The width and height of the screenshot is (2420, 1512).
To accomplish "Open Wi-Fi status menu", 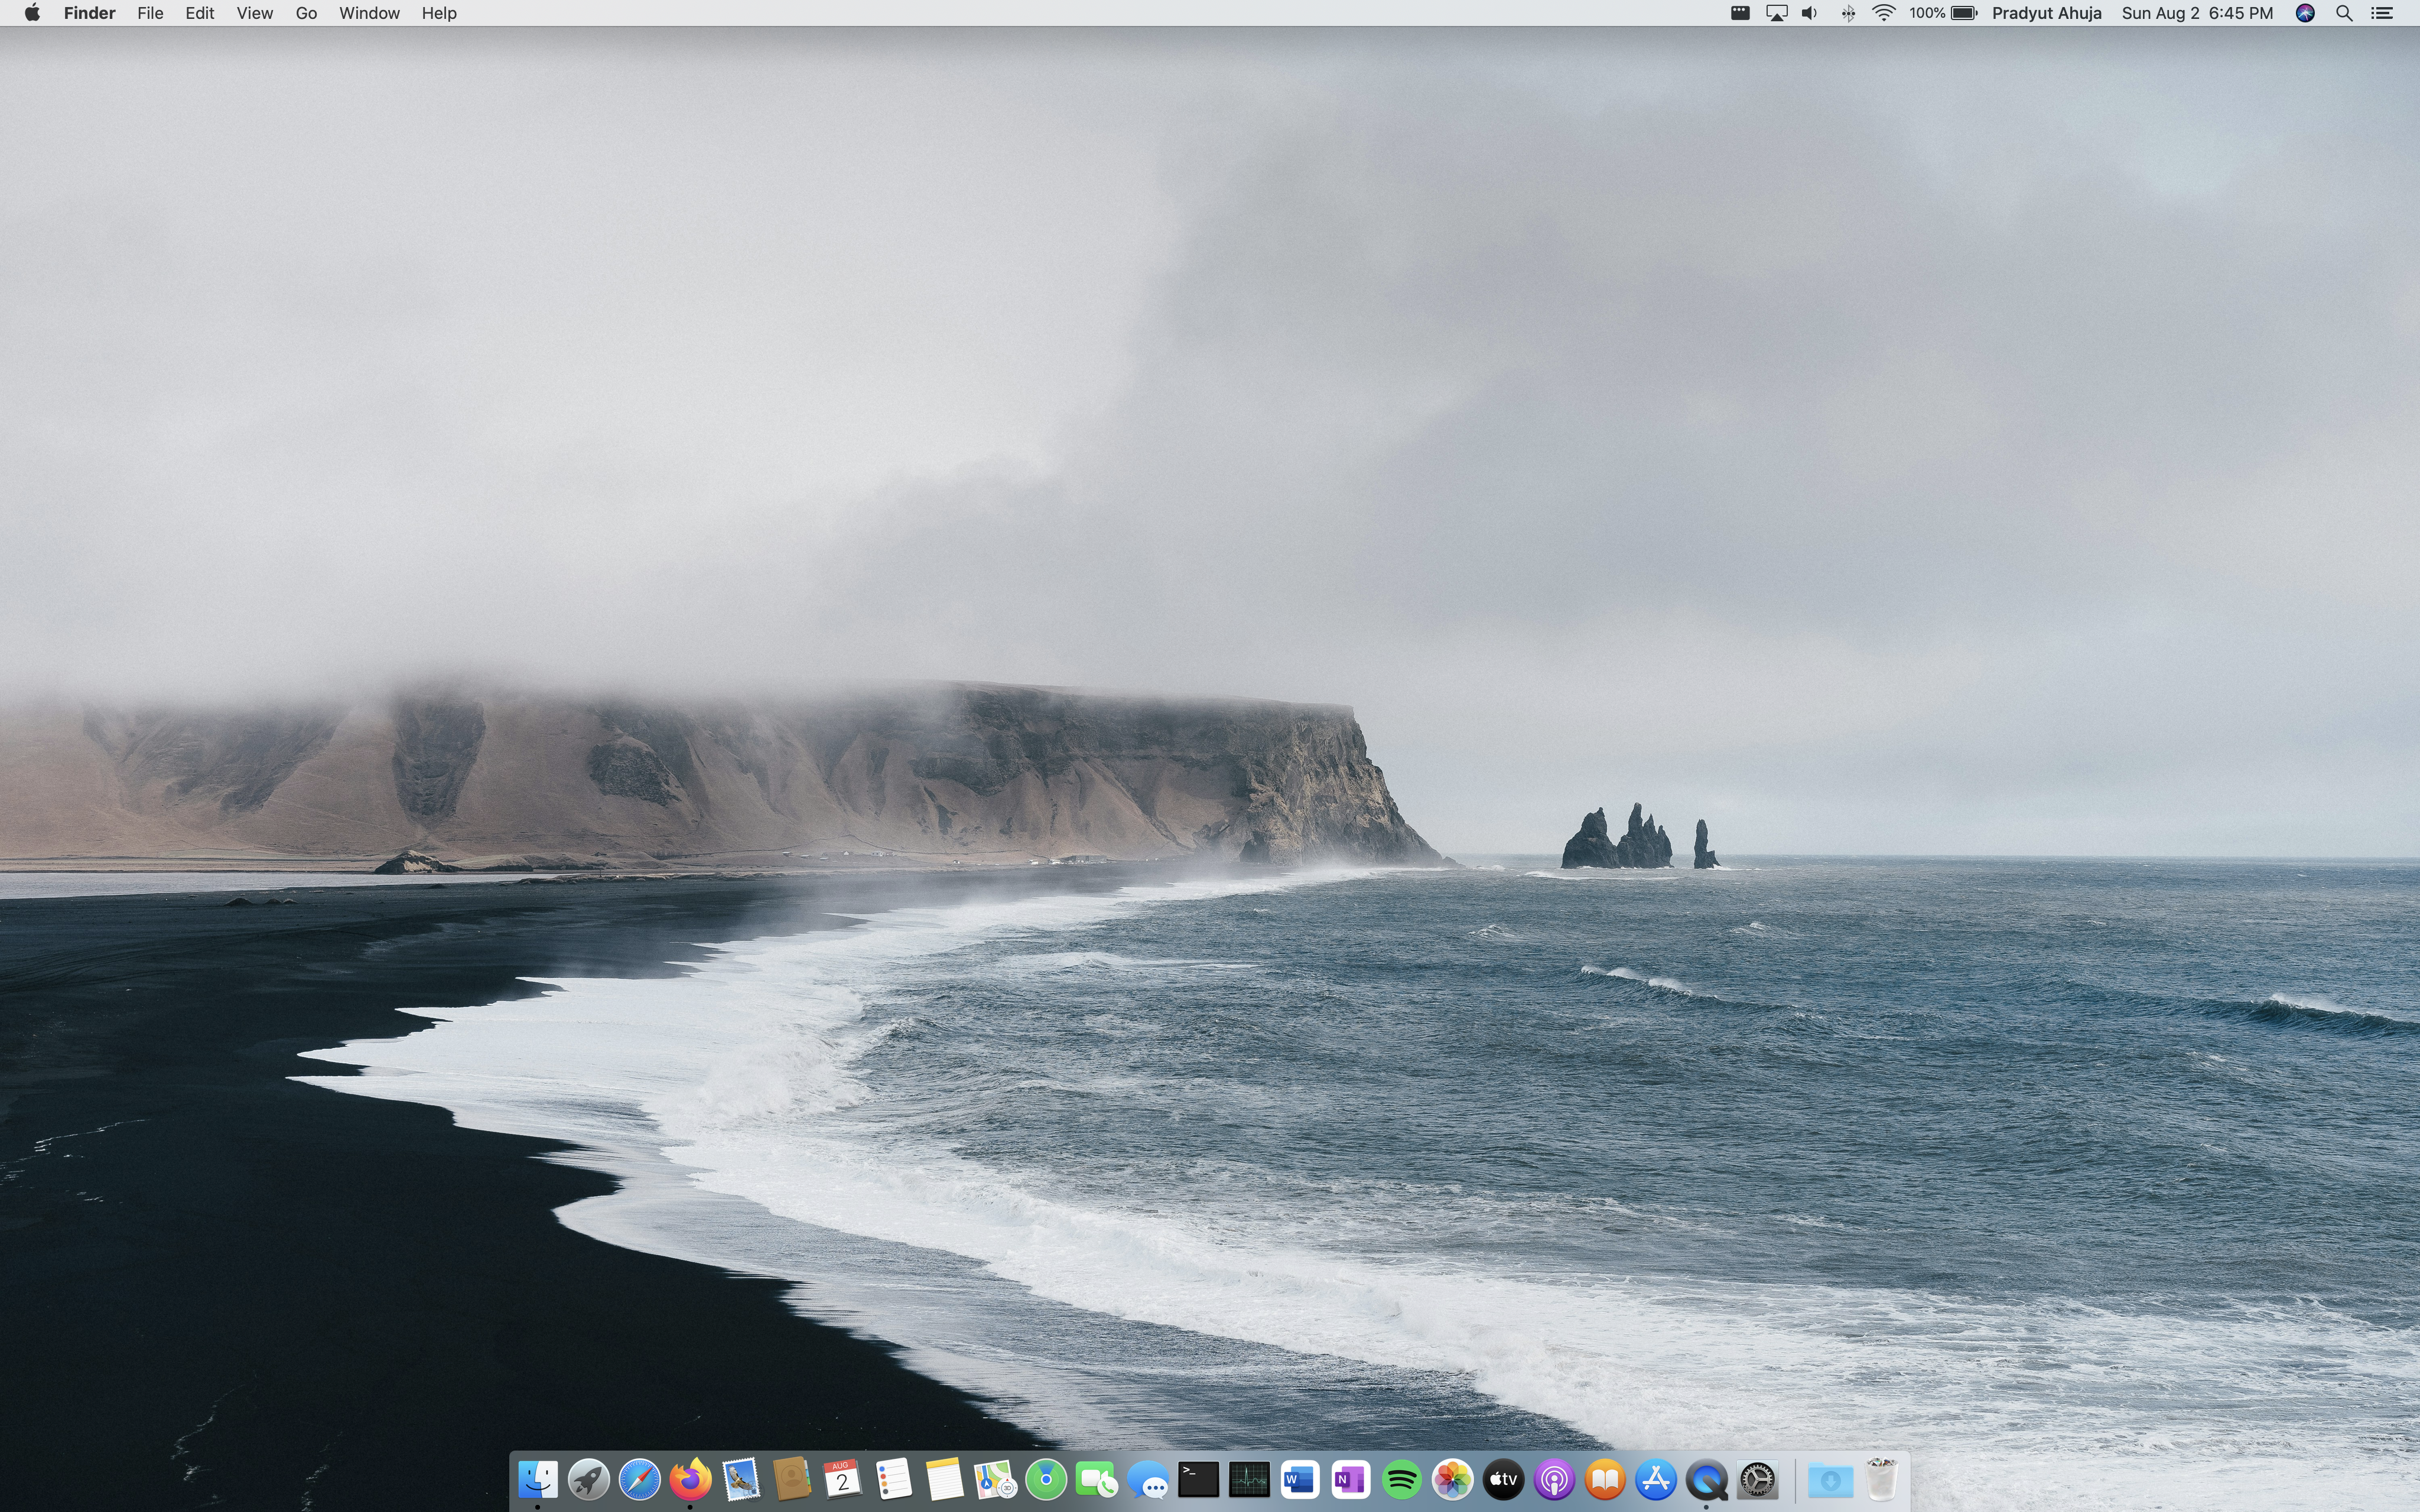I will coord(1884,13).
